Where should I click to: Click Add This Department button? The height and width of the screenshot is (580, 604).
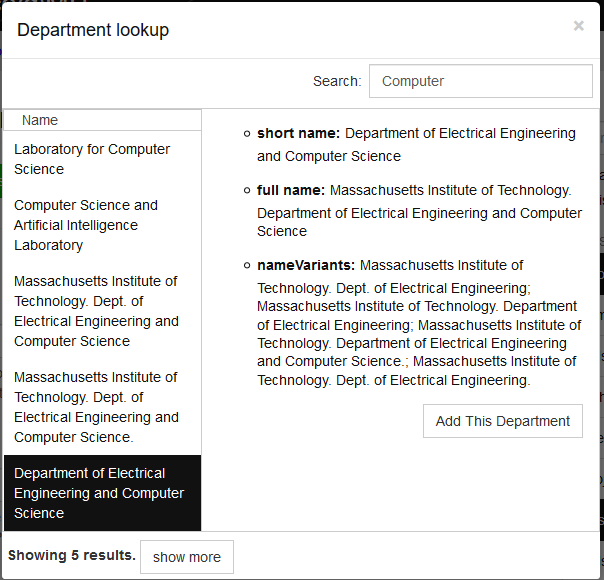[x=503, y=421]
